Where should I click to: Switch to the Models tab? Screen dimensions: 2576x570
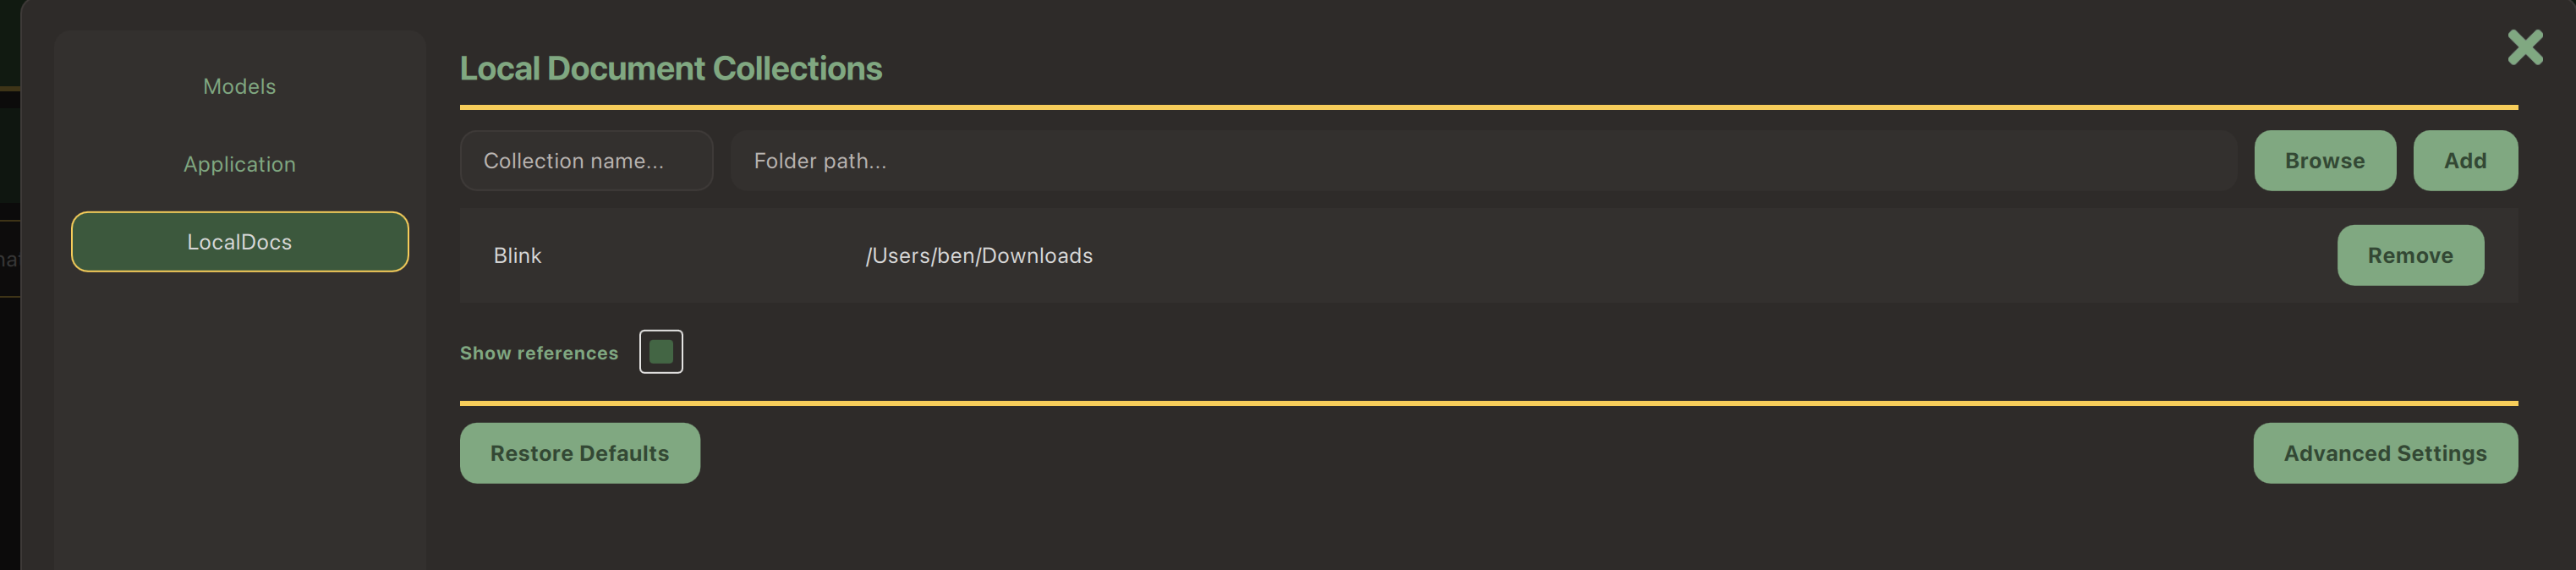pos(239,86)
